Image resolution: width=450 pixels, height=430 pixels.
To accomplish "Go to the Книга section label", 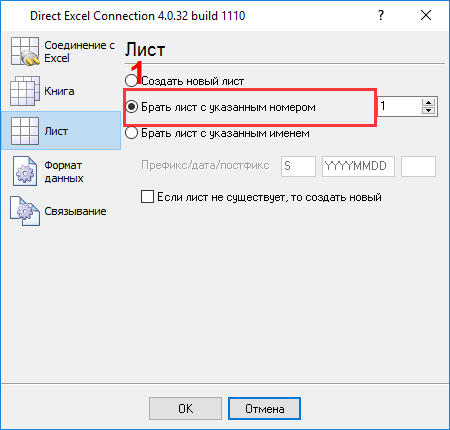I will [x=59, y=91].
